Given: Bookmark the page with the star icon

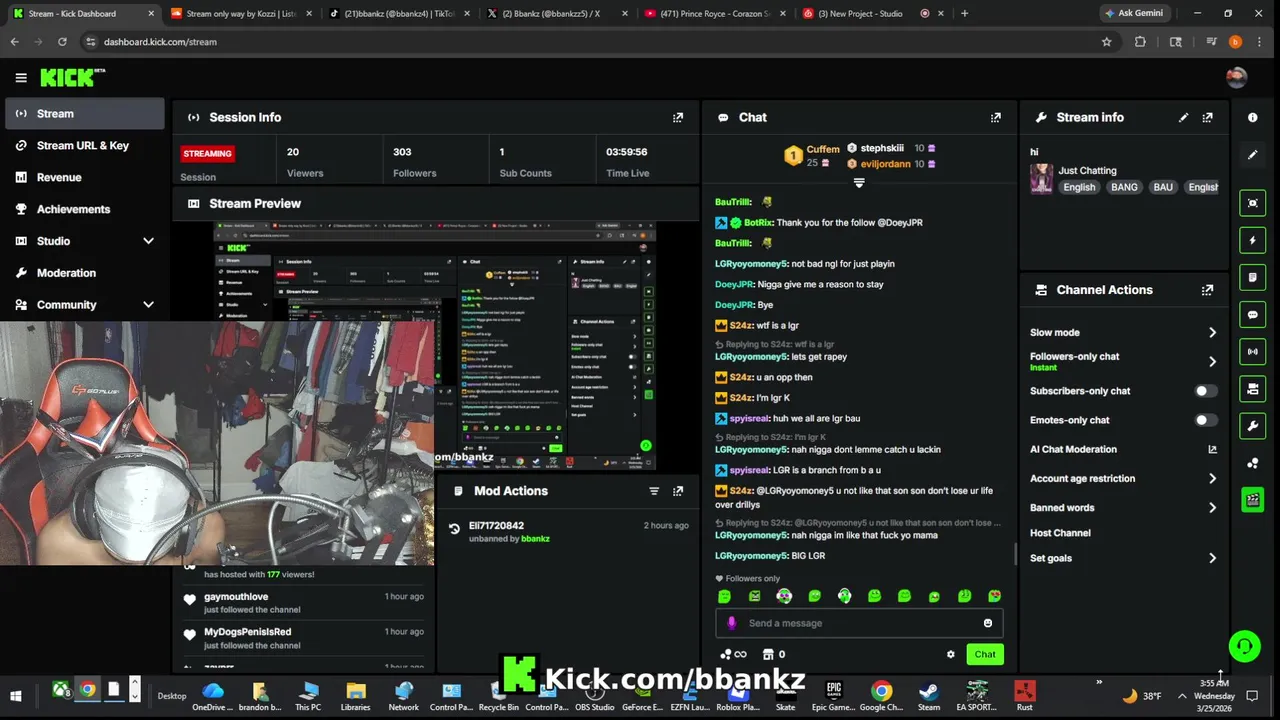Looking at the screenshot, I should click(1106, 42).
